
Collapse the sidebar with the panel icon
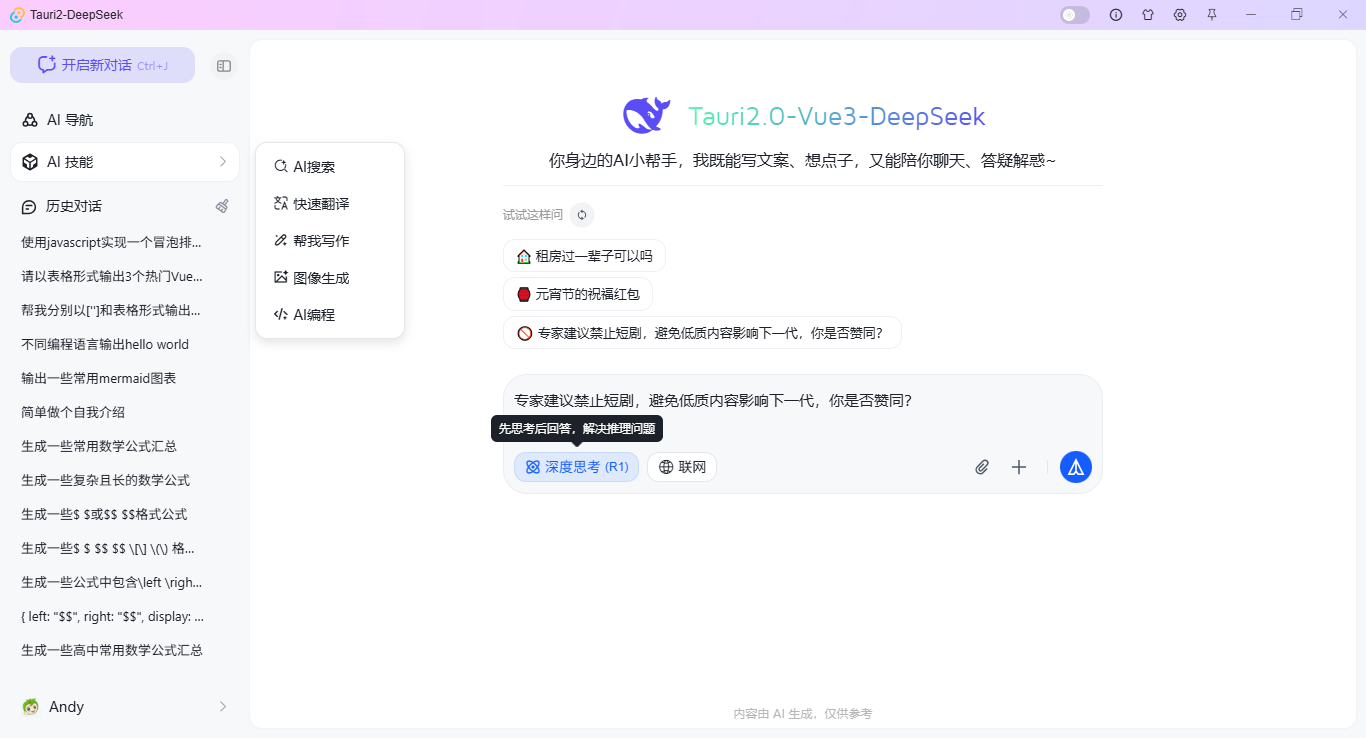coord(224,66)
